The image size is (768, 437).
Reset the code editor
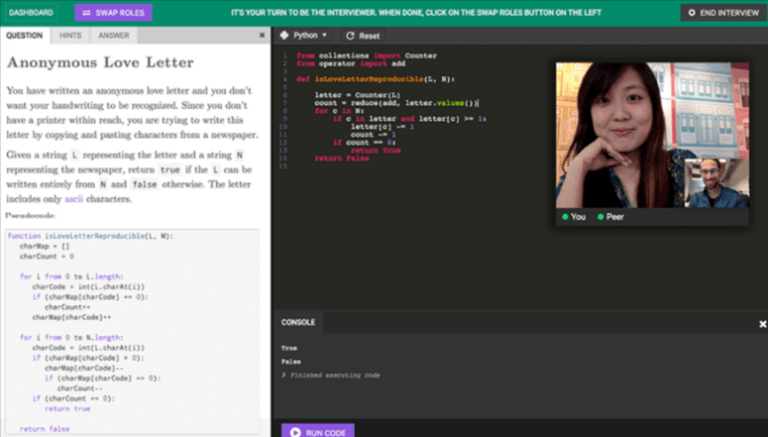coord(362,35)
